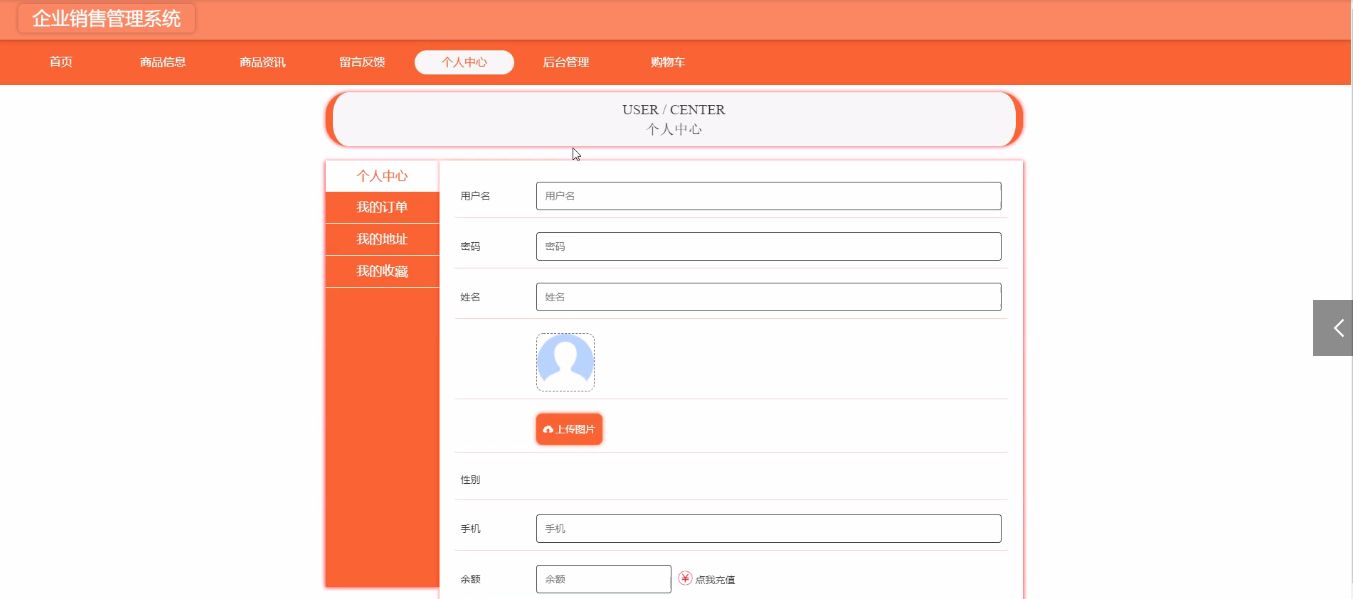Open 我的收藏 in the sidebar
Viewport: 1353px width, 599px height.
(x=382, y=272)
